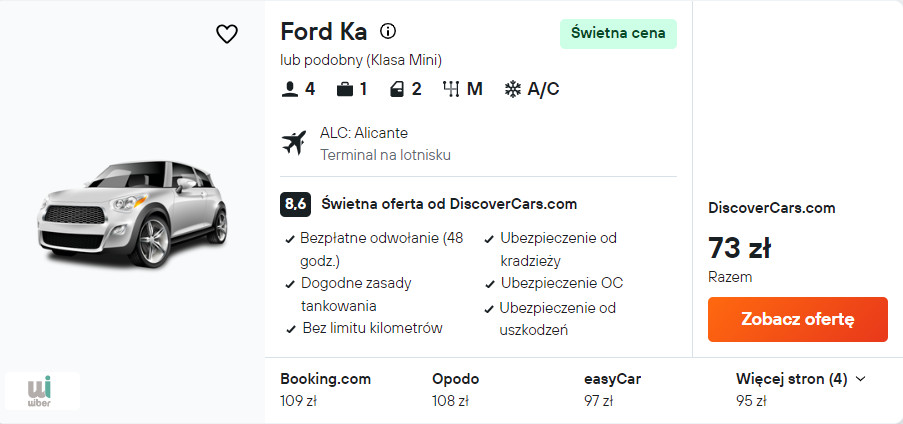Click the Wiber supplier logo
The width and height of the screenshot is (903, 424).
tap(42, 389)
